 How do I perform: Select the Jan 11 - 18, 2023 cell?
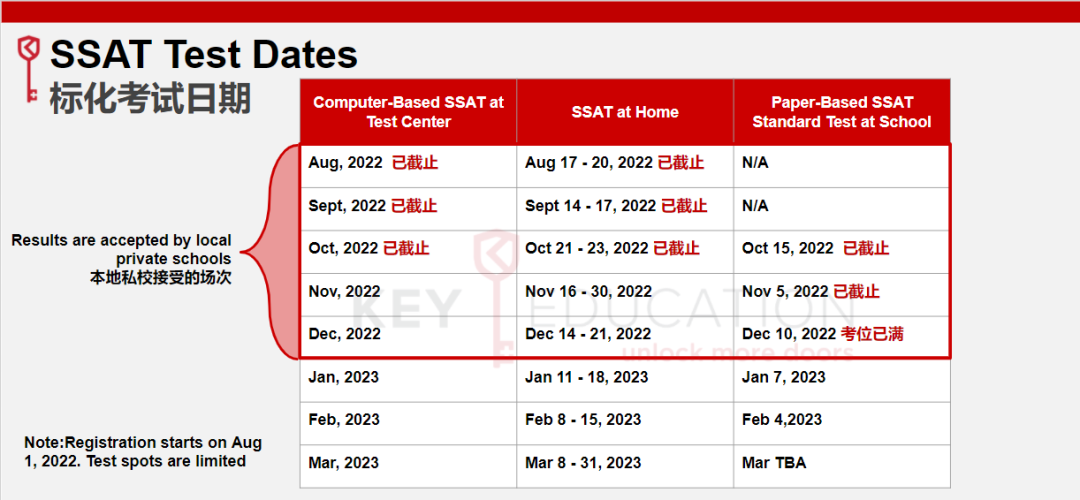click(x=586, y=377)
